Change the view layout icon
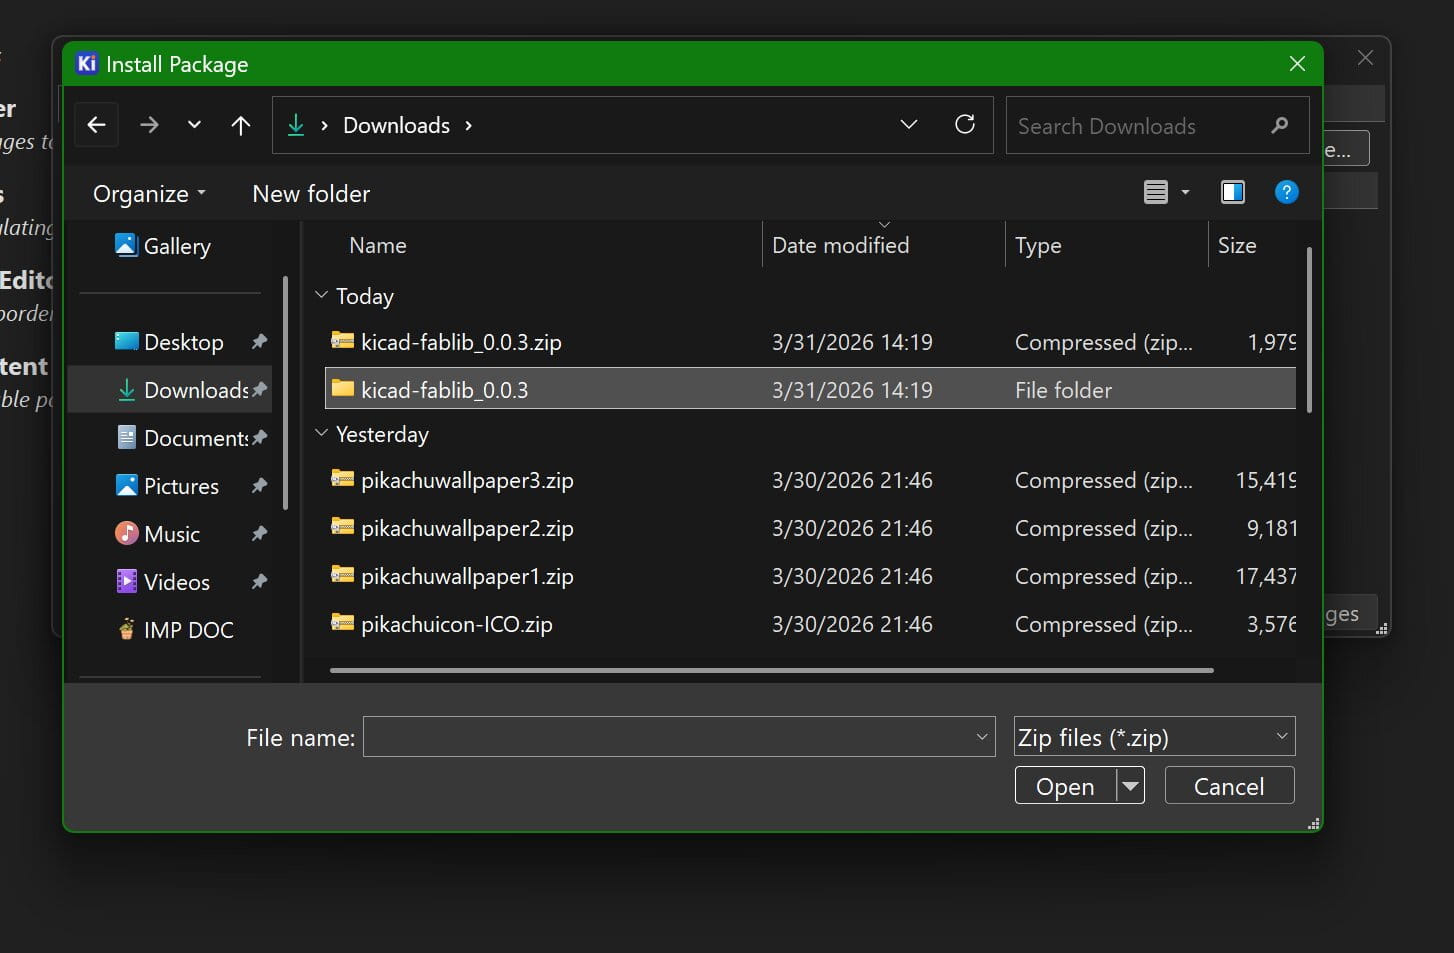Viewport: 1454px width, 953px height. tap(1156, 192)
